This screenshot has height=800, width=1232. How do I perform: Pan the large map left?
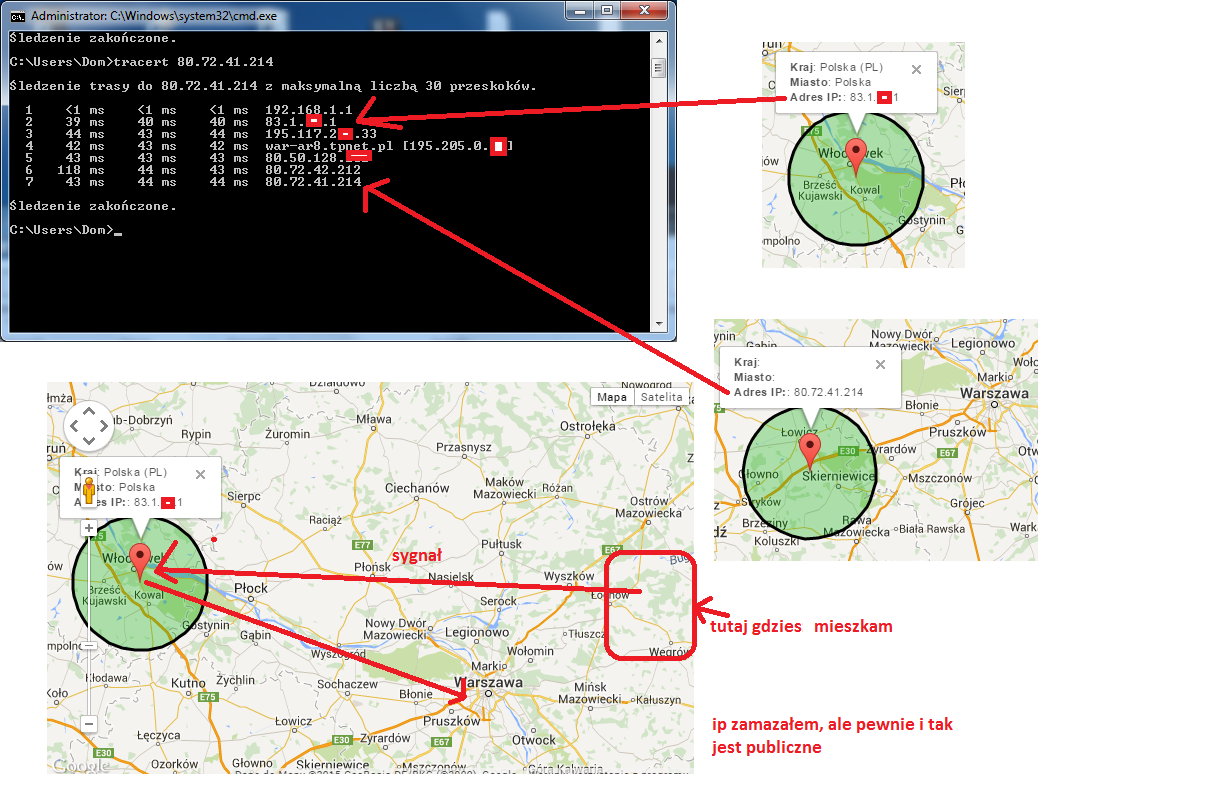tap(73, 426)
